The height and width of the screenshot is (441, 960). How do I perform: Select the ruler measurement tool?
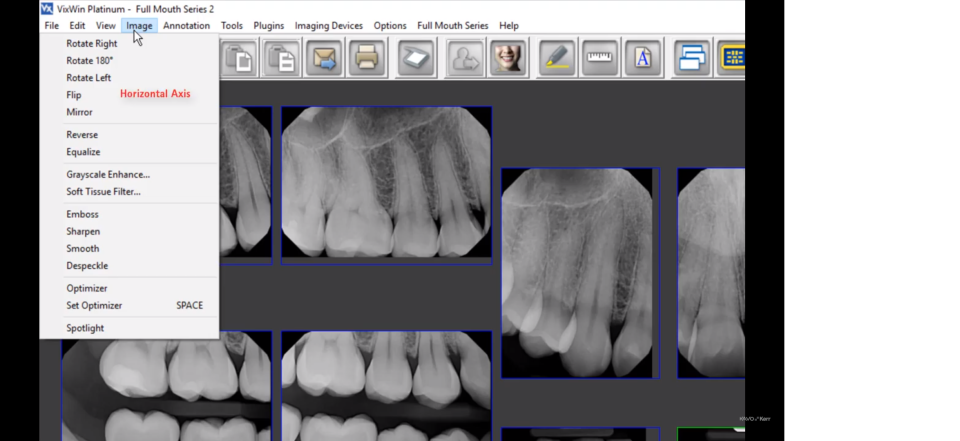[x=600, y=59]
